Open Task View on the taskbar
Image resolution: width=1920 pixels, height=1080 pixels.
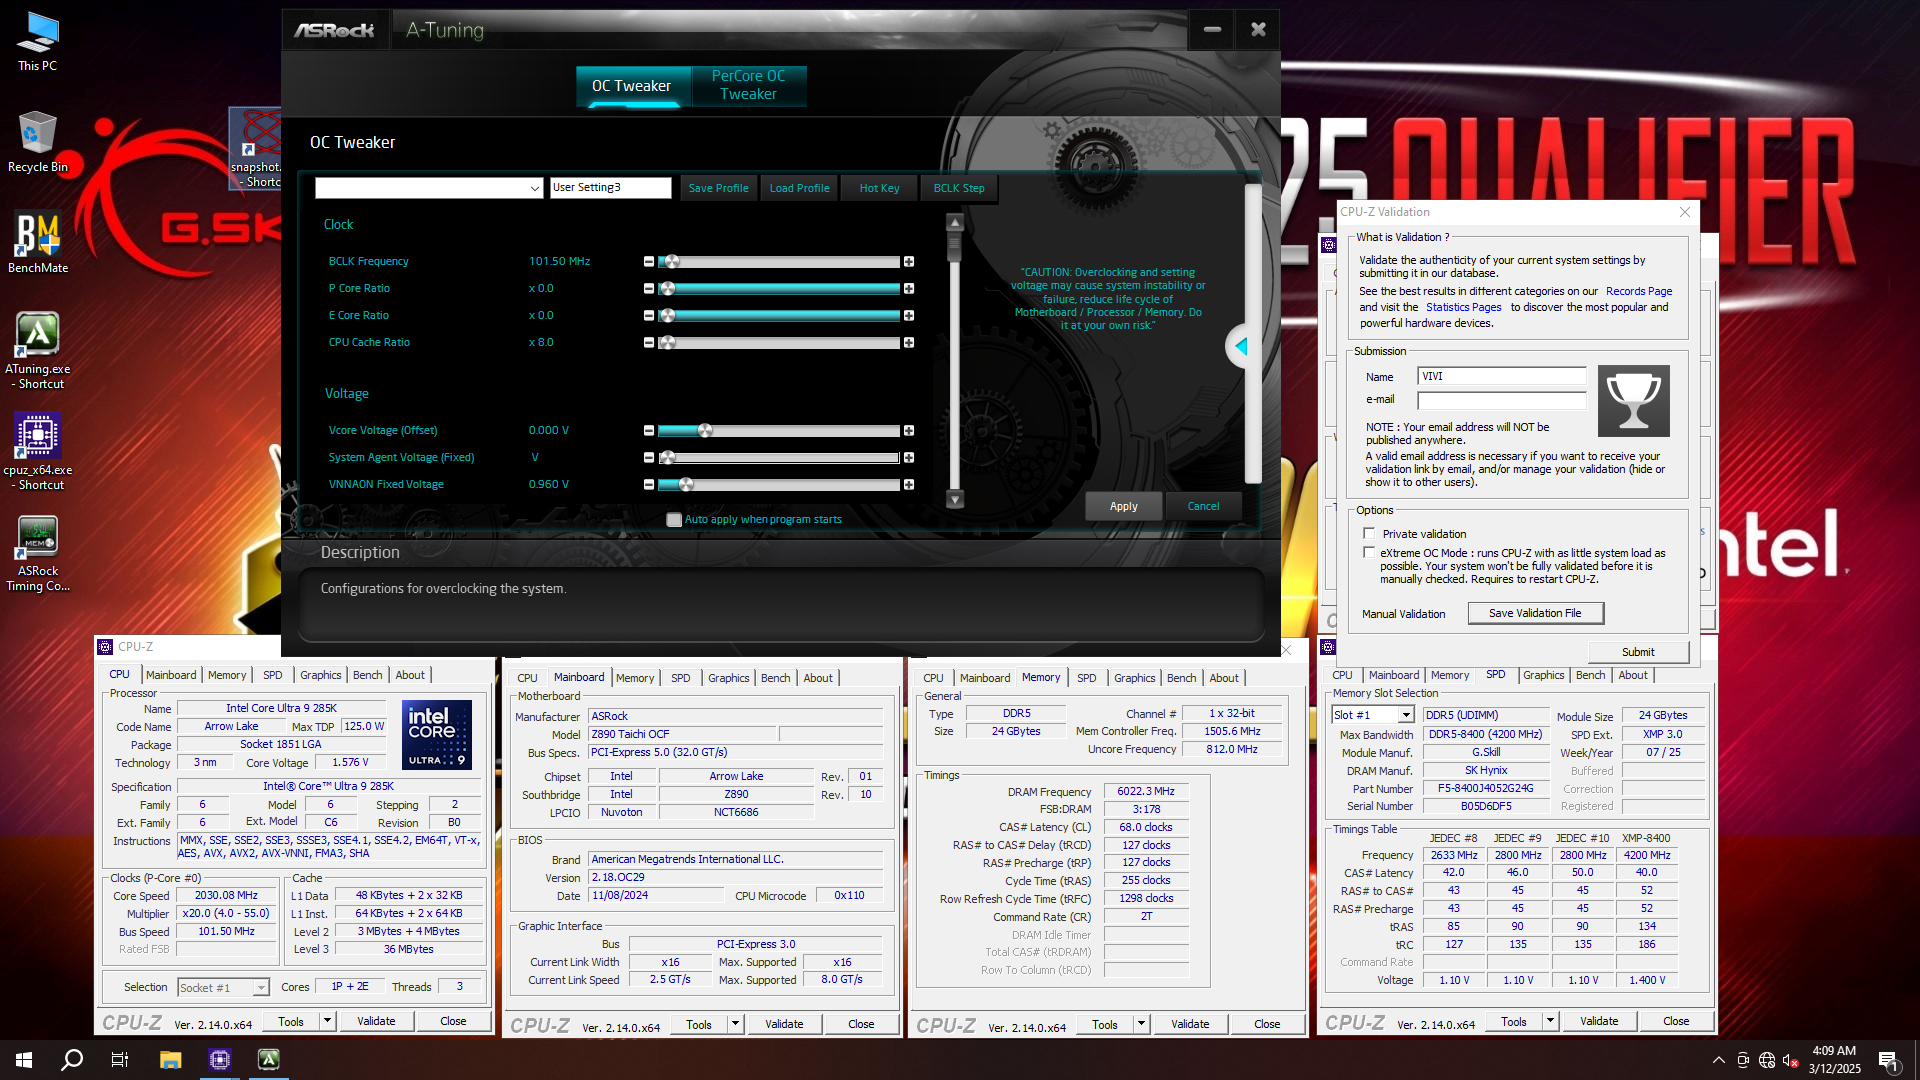(x=120, y=1060)
